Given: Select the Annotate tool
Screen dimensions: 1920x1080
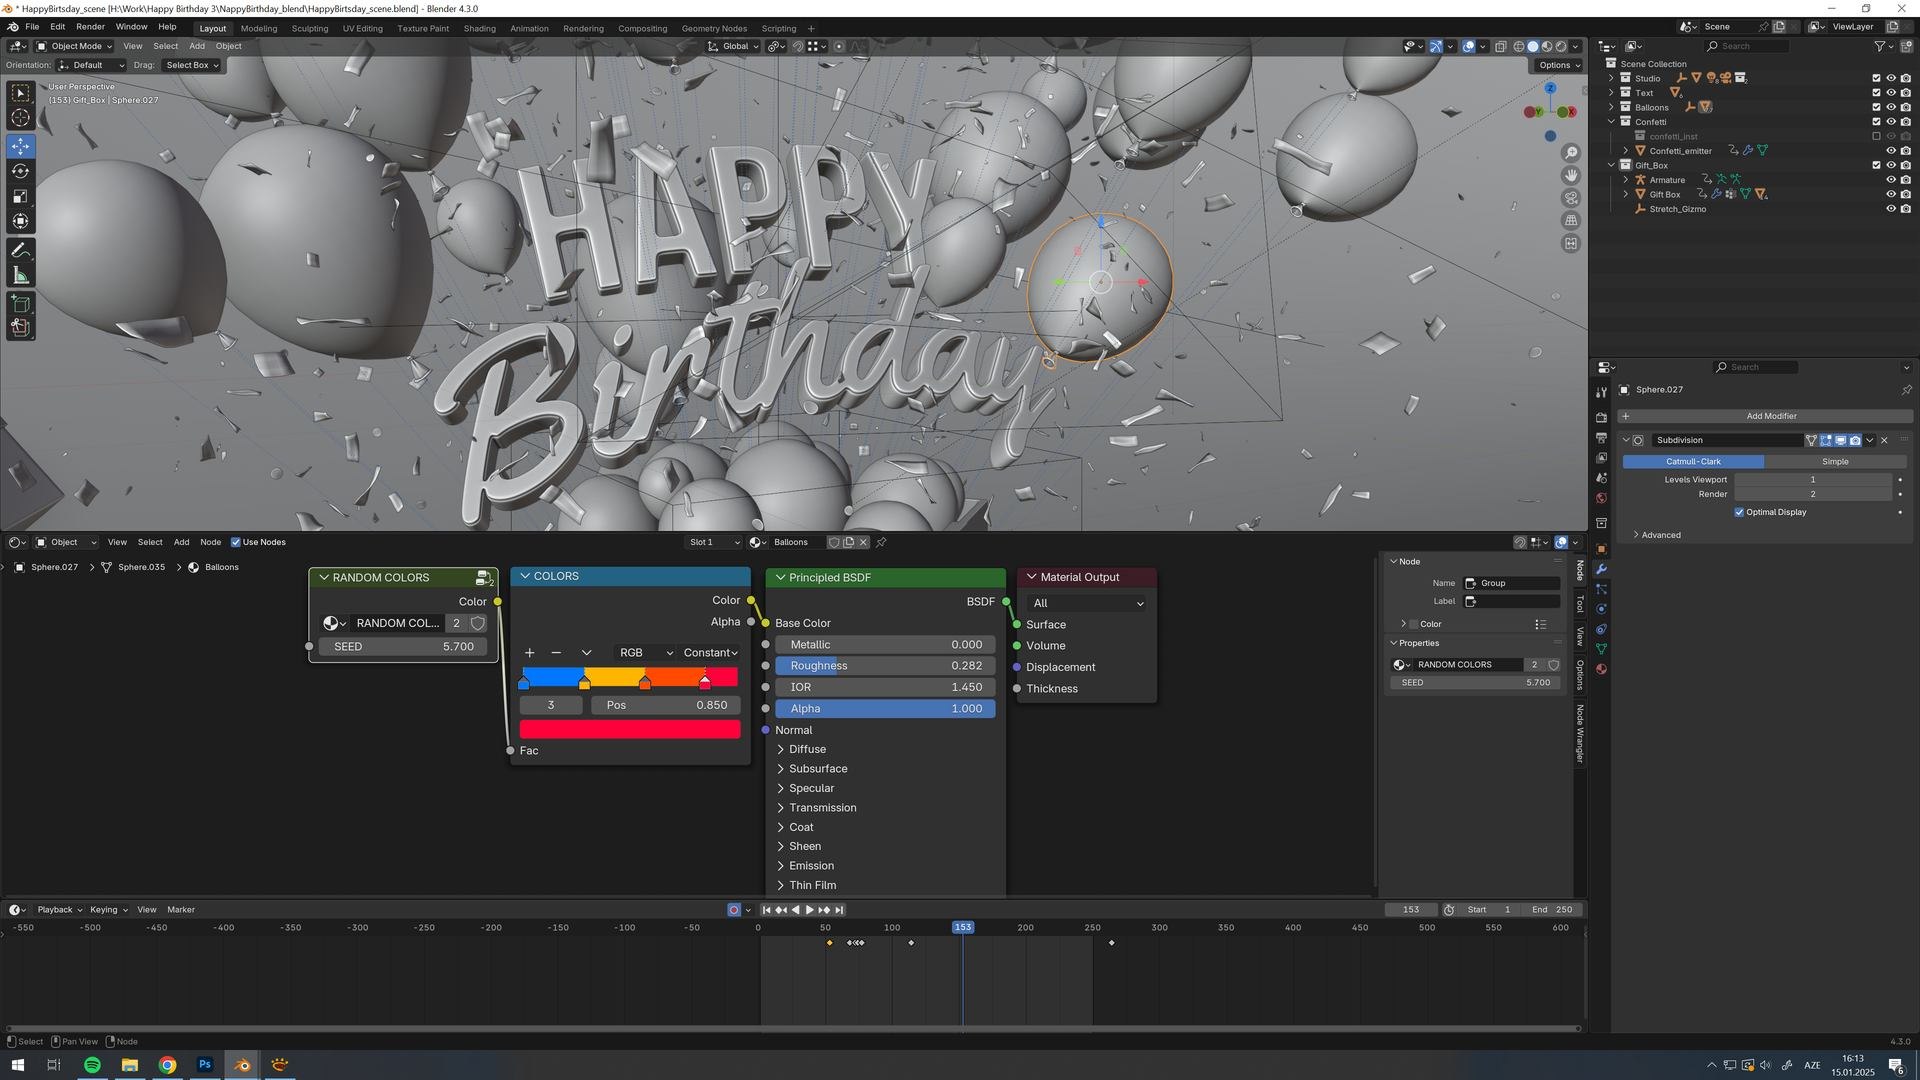Looking at the screenshot, I should coord(20,250).
